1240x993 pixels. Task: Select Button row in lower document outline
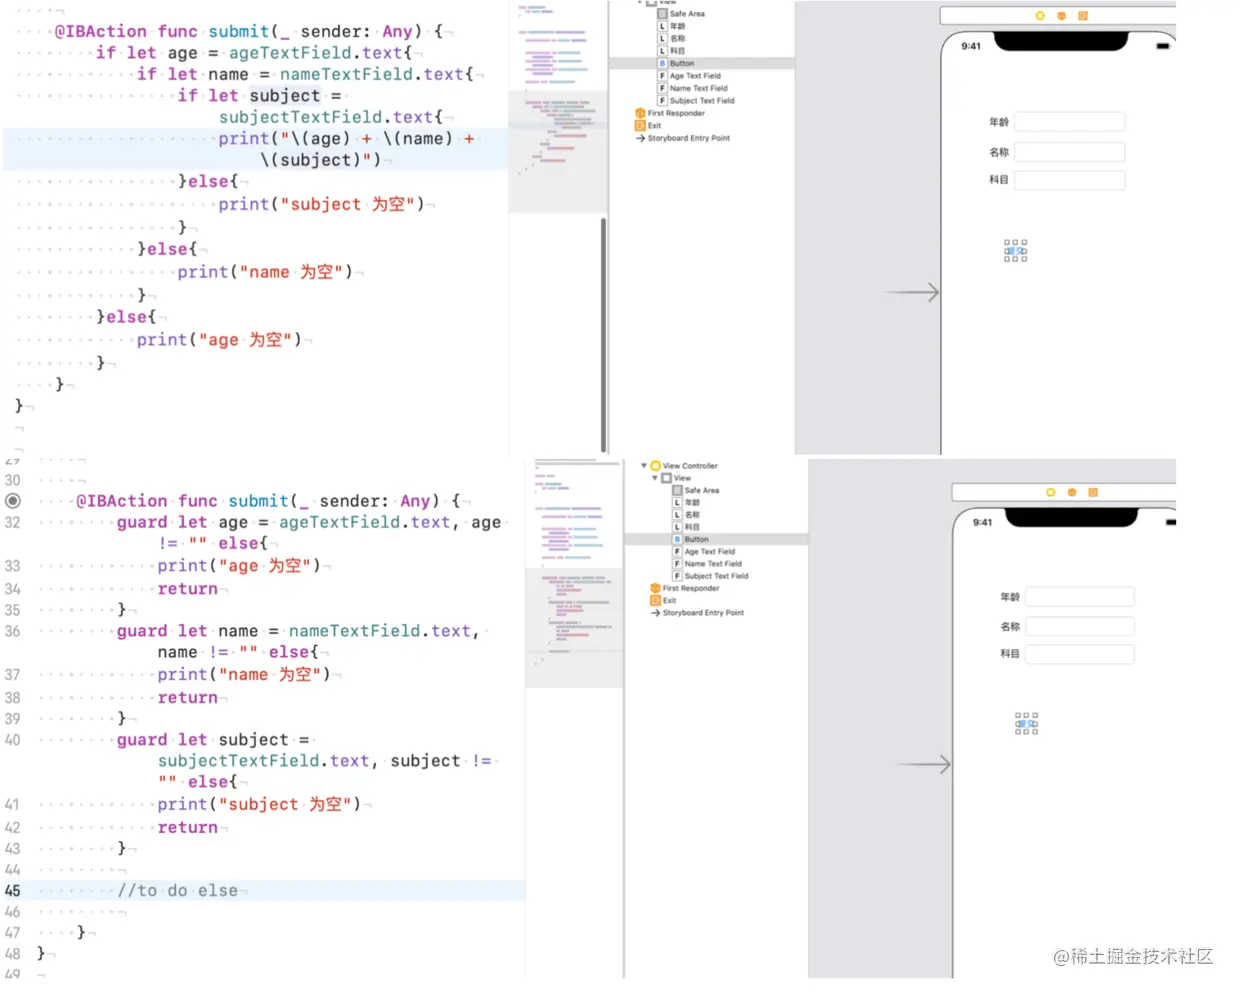click(x=716, y=539)
